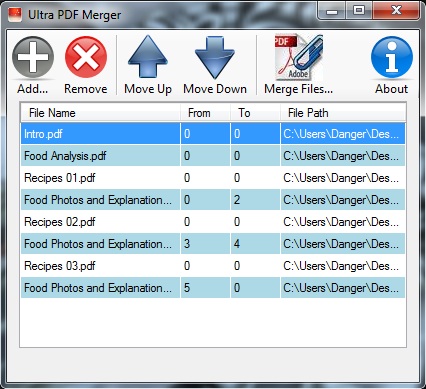The image size is (426, 389).
Task: Select the Recipes 03.pdf entry
Action: coord(213,266)
